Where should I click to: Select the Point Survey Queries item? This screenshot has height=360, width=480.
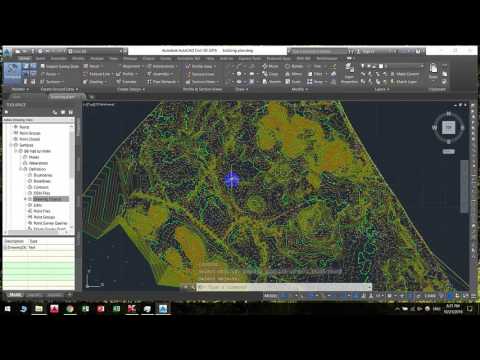(50, 223)
